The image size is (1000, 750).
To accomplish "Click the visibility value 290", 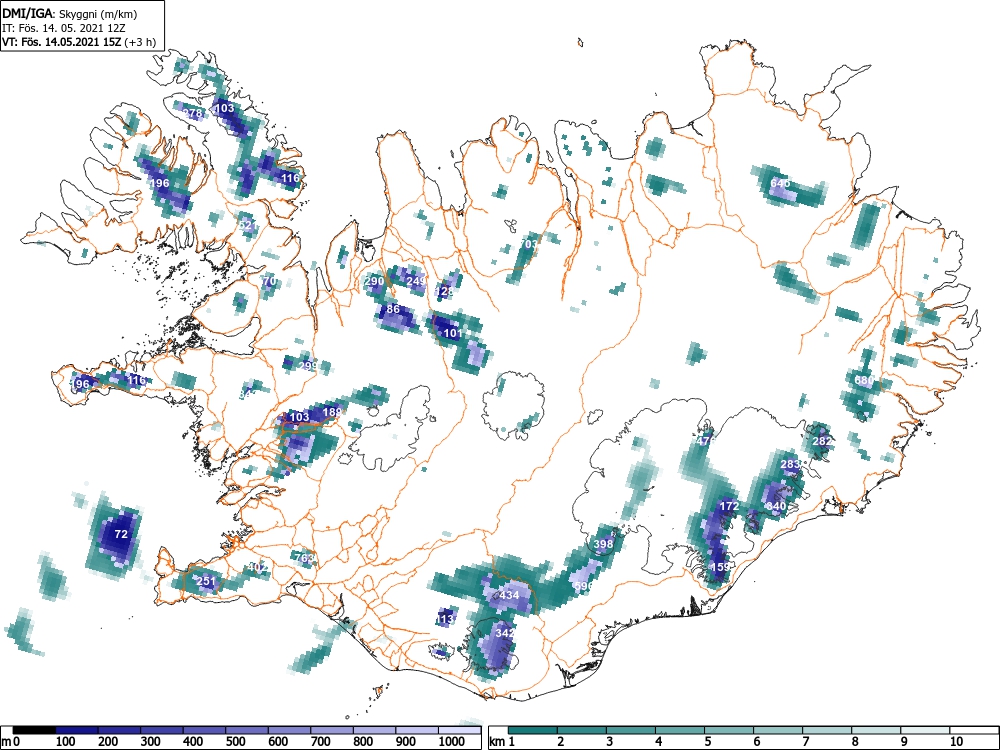I will pyautogui.click(x=374, y=281).
